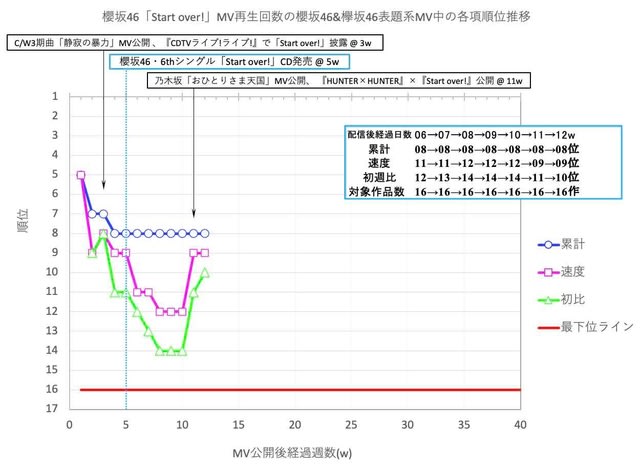Click the 初比 triangle marker at week 12

coord(205,273)
